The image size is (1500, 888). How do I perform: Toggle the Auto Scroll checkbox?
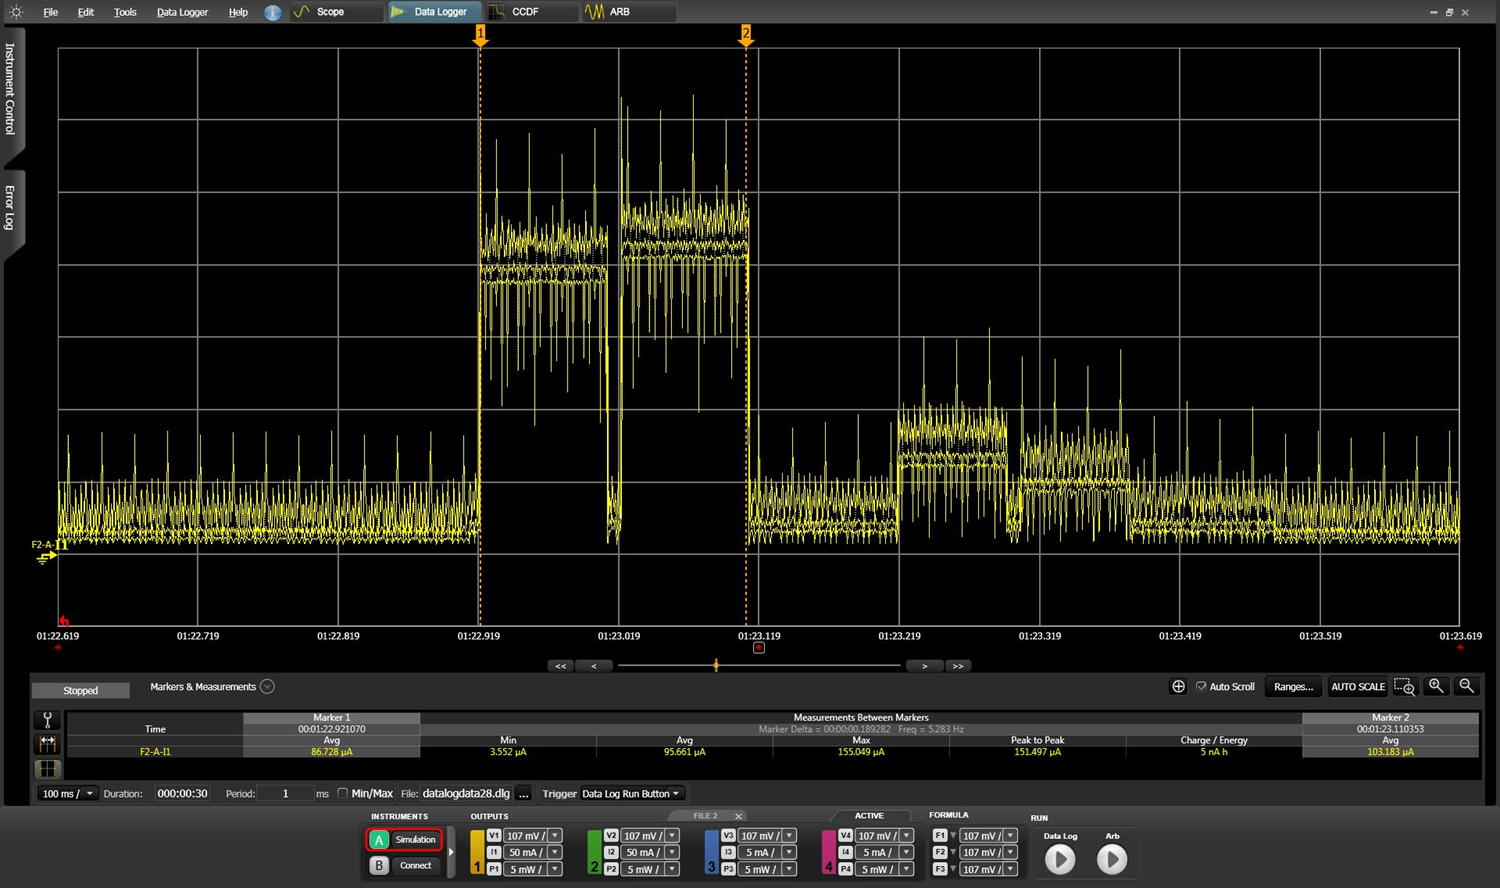[1201, 687]
